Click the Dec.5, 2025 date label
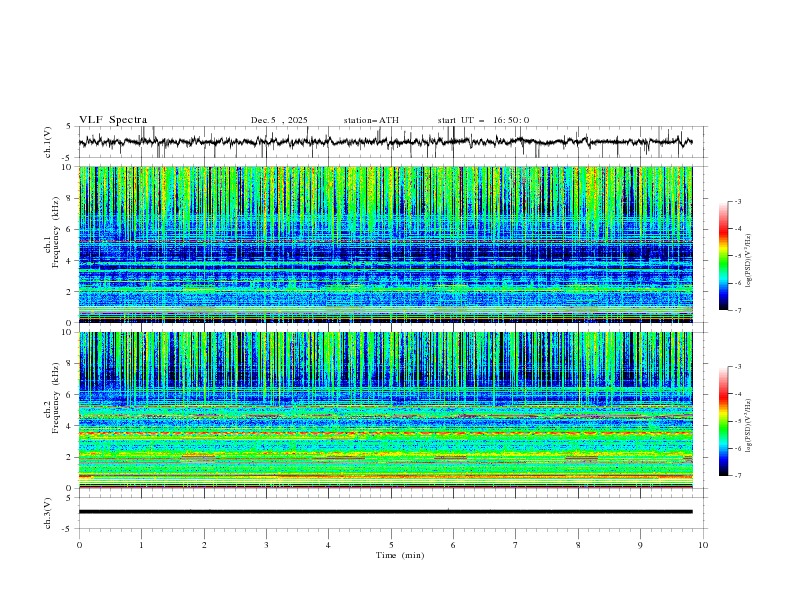 click(x=279, y=120)
